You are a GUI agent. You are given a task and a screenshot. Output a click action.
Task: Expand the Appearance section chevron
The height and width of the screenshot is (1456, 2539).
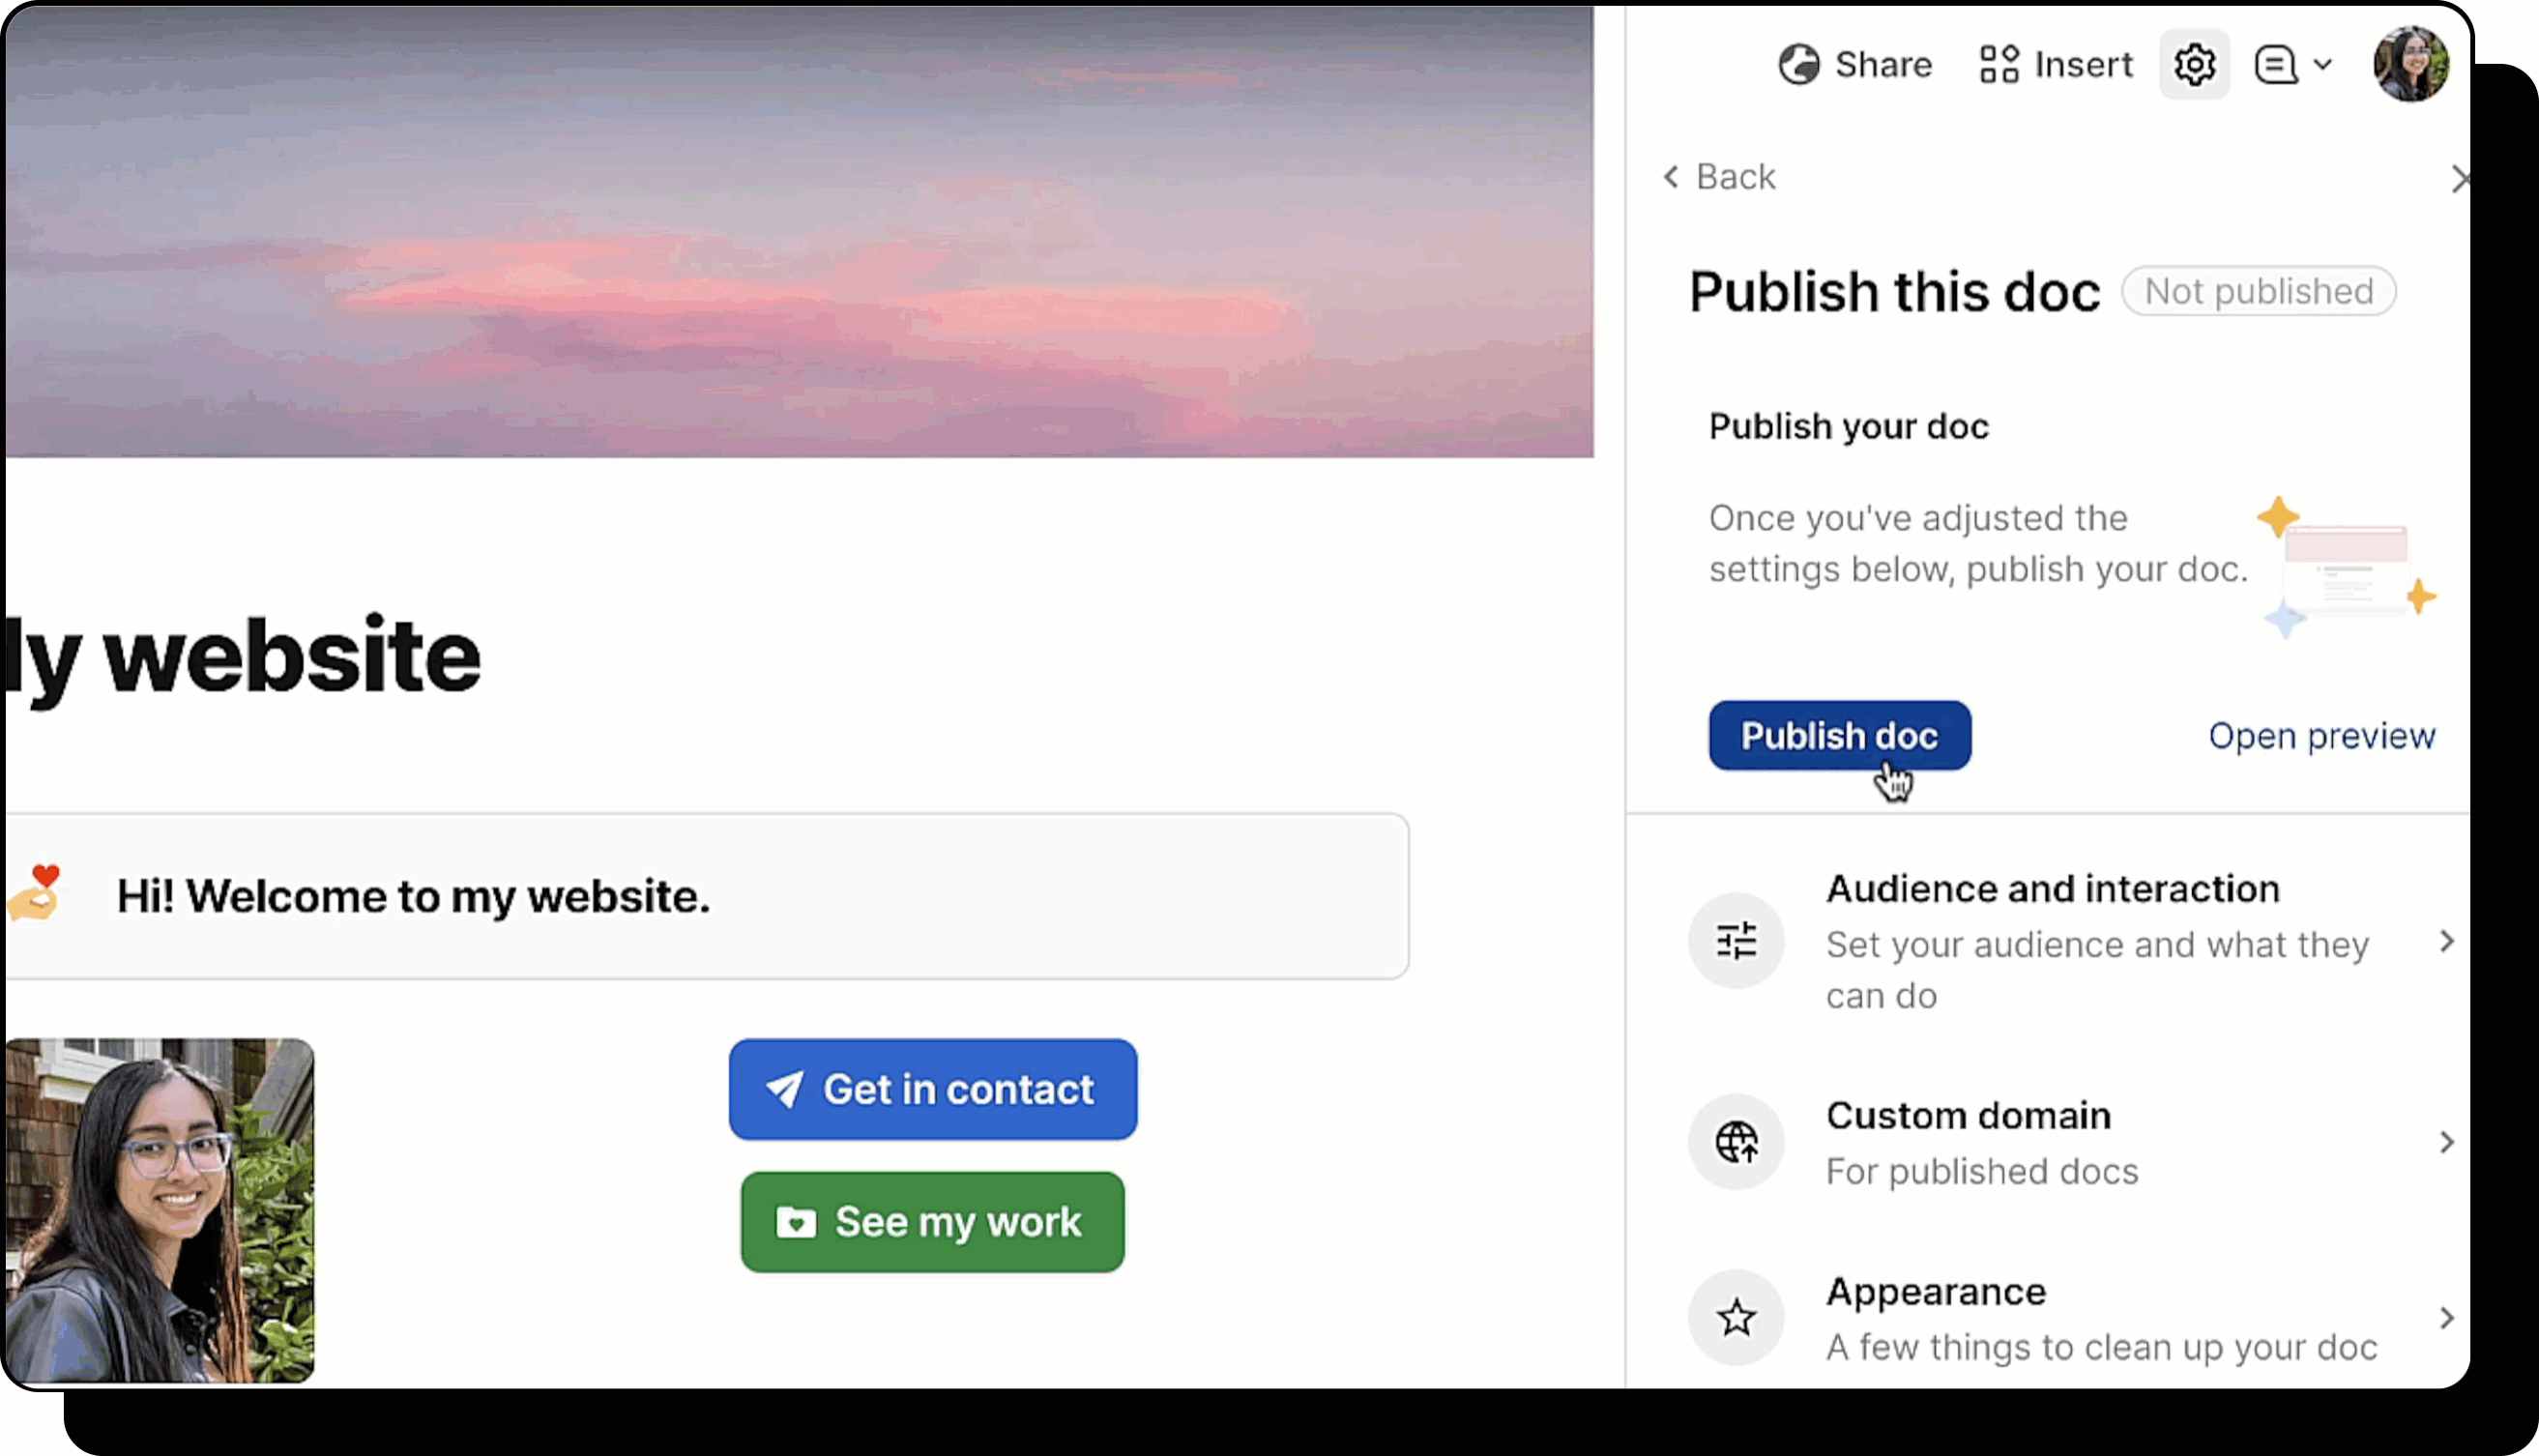(x=2446, y=1318)
